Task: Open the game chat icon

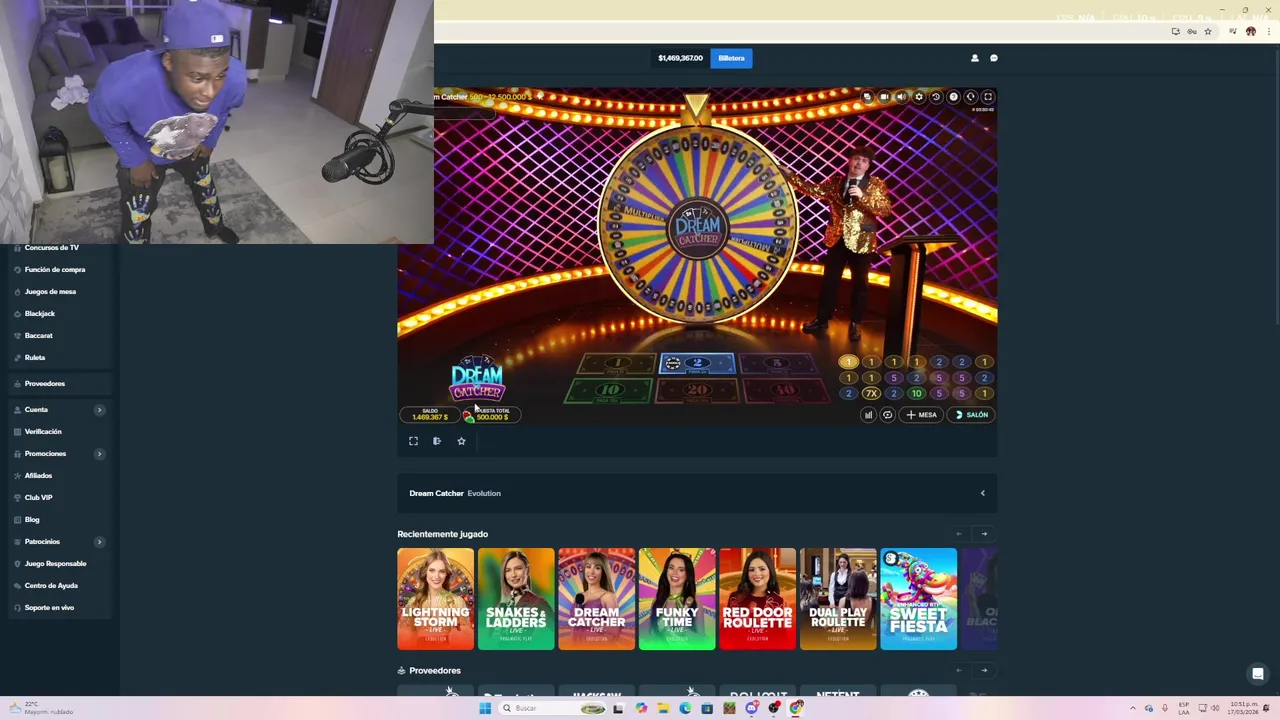Action: pos(867,97)
